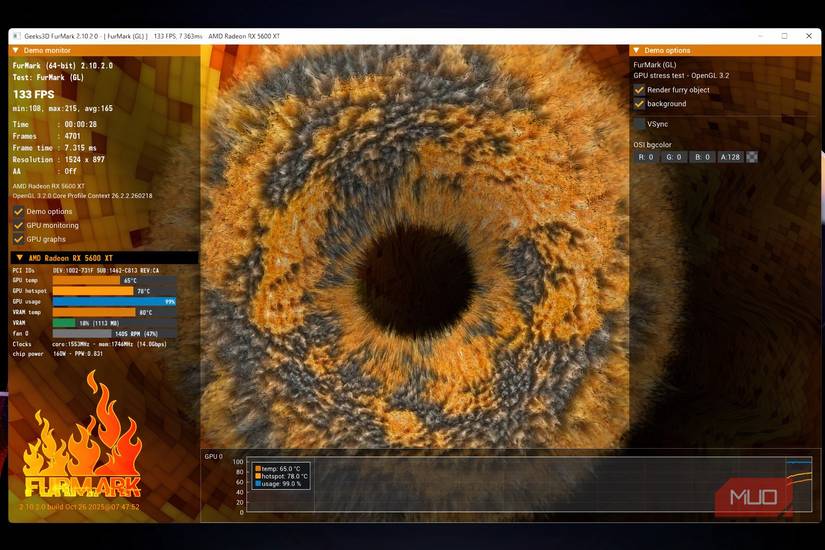Click the OpenGL 3.2.0 Core Profile Context text
Image resolution: width=825 pixels, height=550 pixels.
pos(83,196)
